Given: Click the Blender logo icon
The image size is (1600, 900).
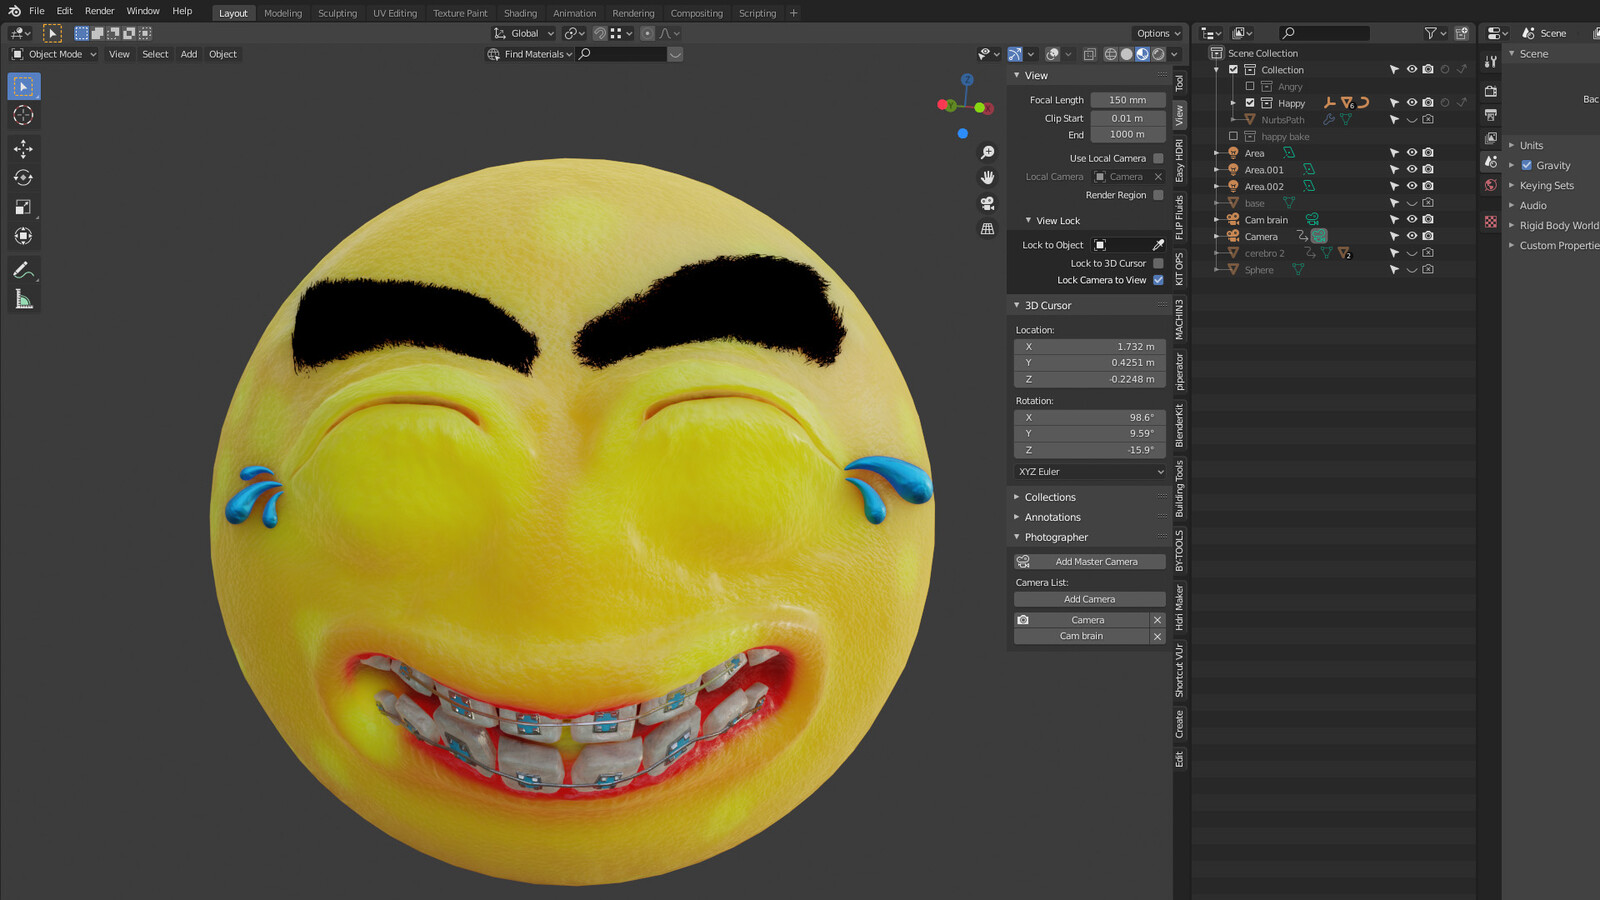Looking at the screenshot, I should (x=14, y=11).
